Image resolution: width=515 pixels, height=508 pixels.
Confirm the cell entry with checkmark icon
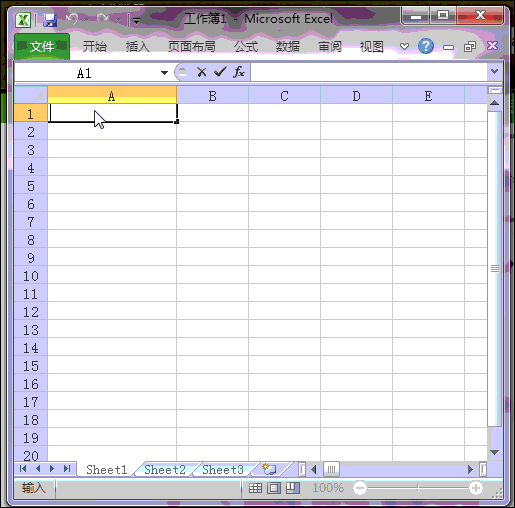coord(220,72)
